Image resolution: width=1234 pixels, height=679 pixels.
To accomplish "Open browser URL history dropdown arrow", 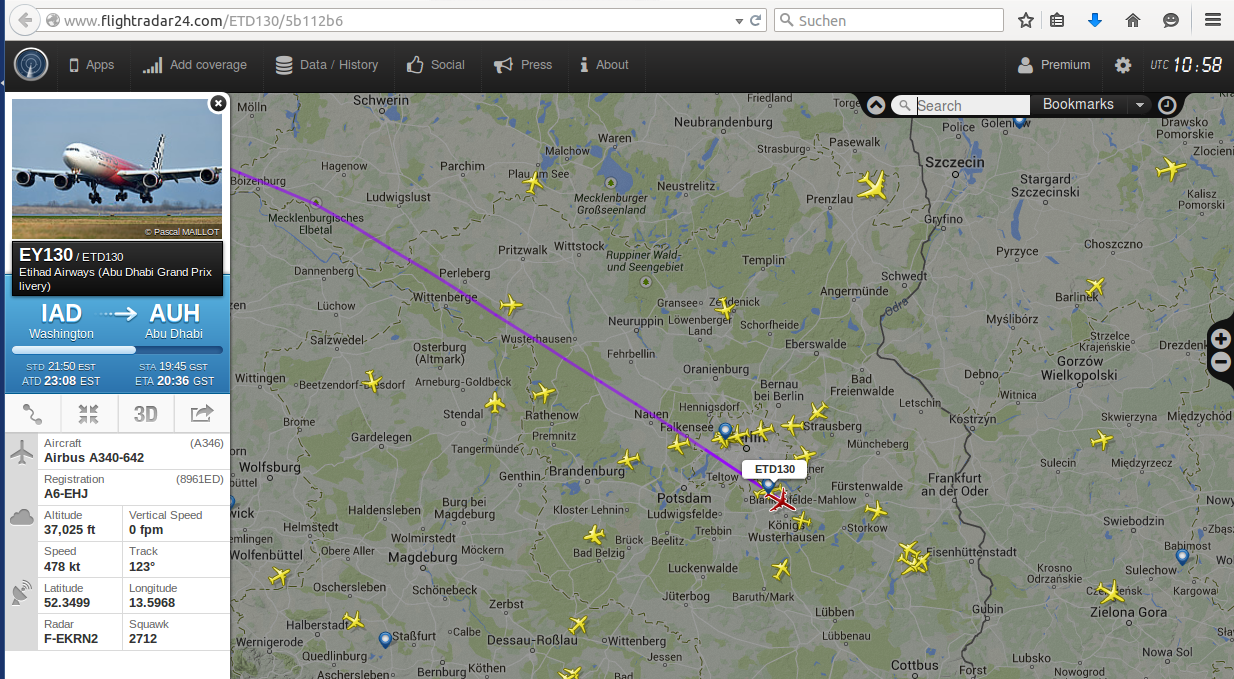I will click(740, 20).
